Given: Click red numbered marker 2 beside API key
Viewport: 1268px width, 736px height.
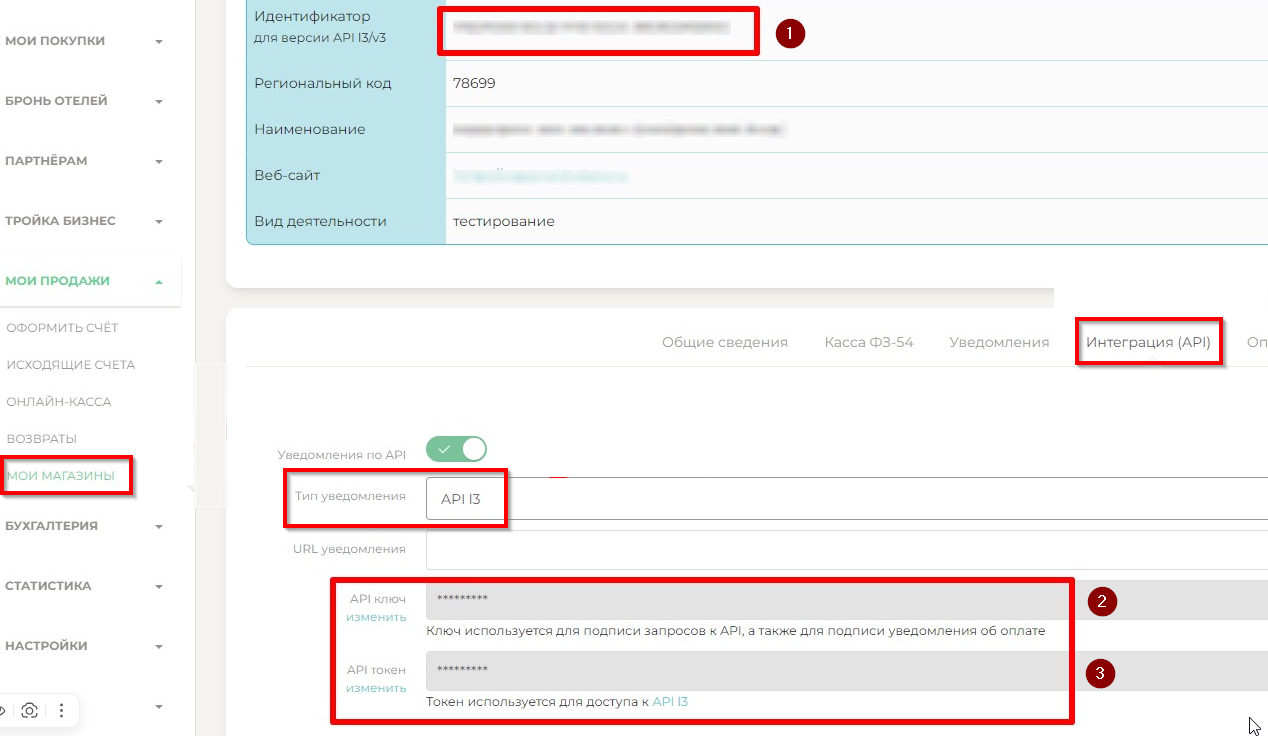Looking at the screenshot, I should click(x=1101, y=601).
